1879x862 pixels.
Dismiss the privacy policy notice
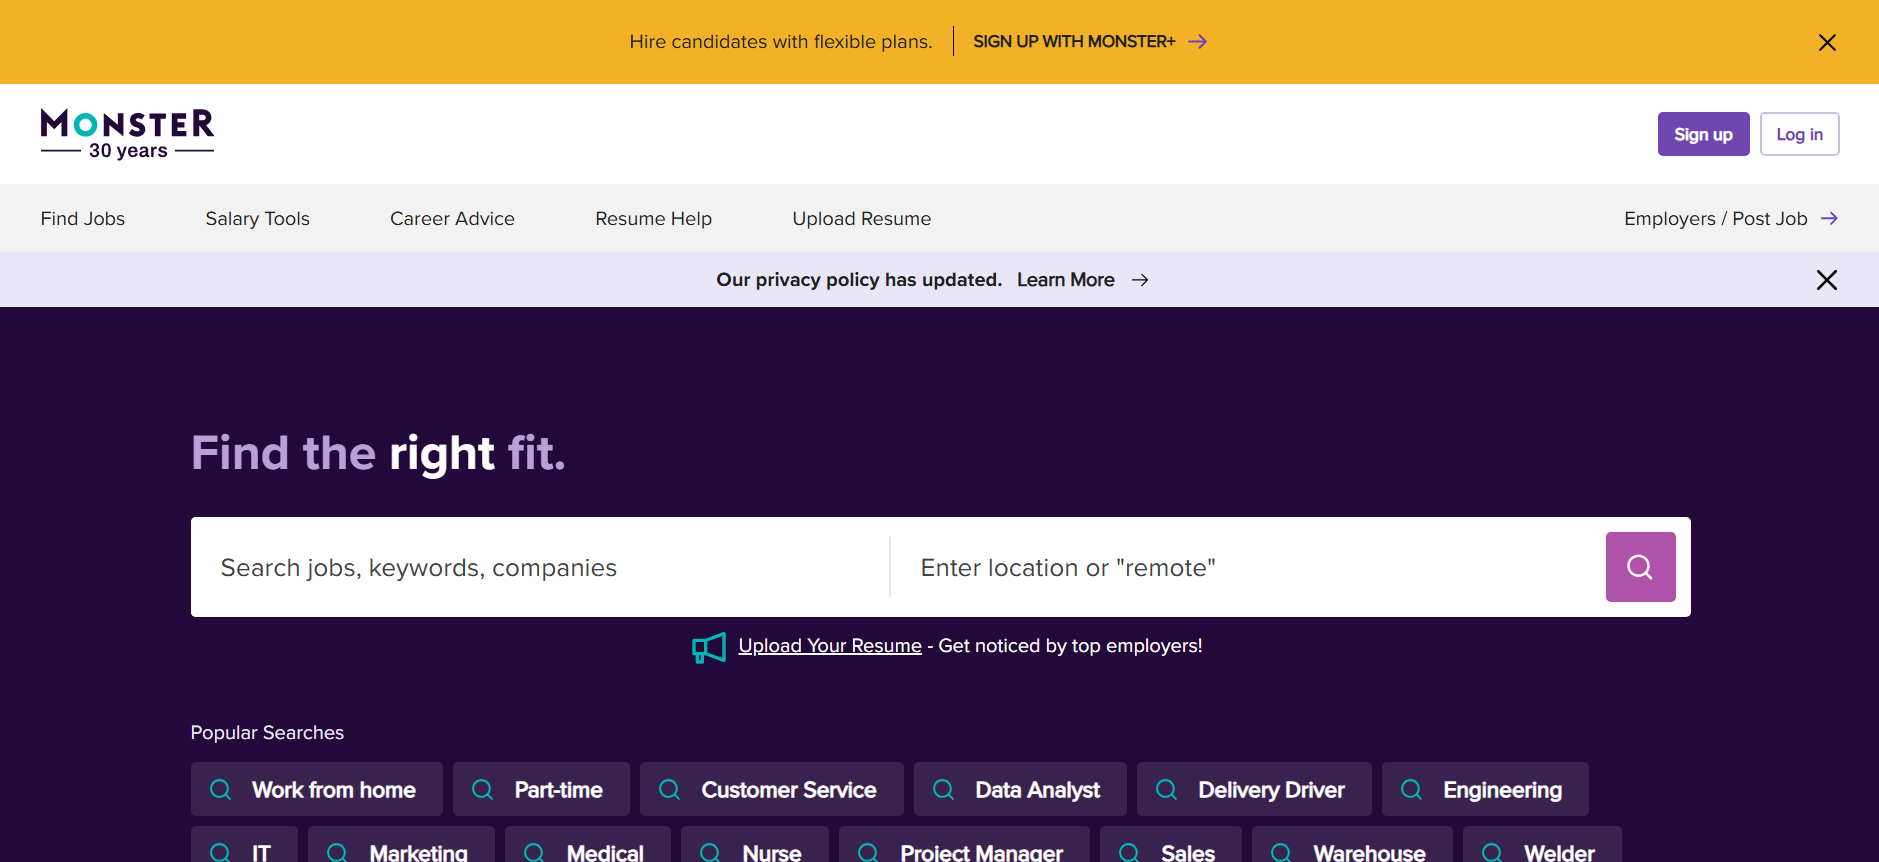[1827, 280]
